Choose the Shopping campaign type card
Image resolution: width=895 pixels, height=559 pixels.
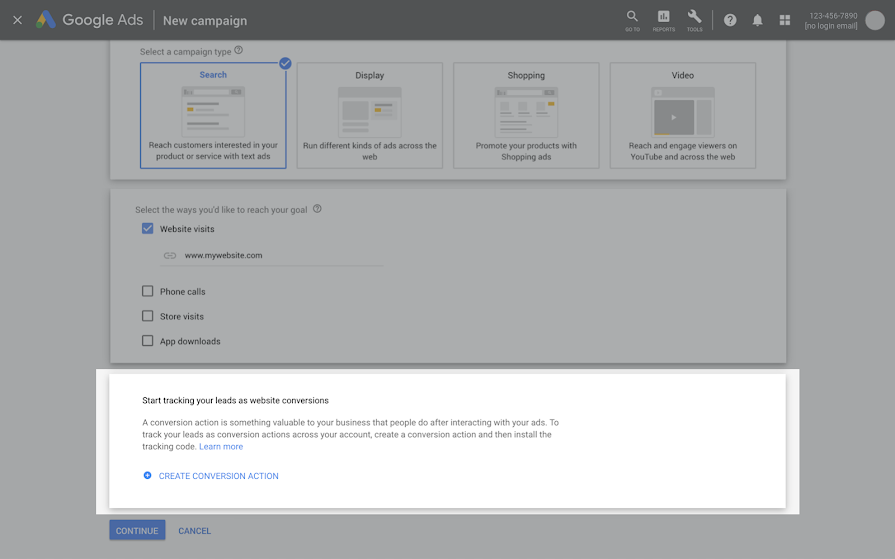[526, 115]
